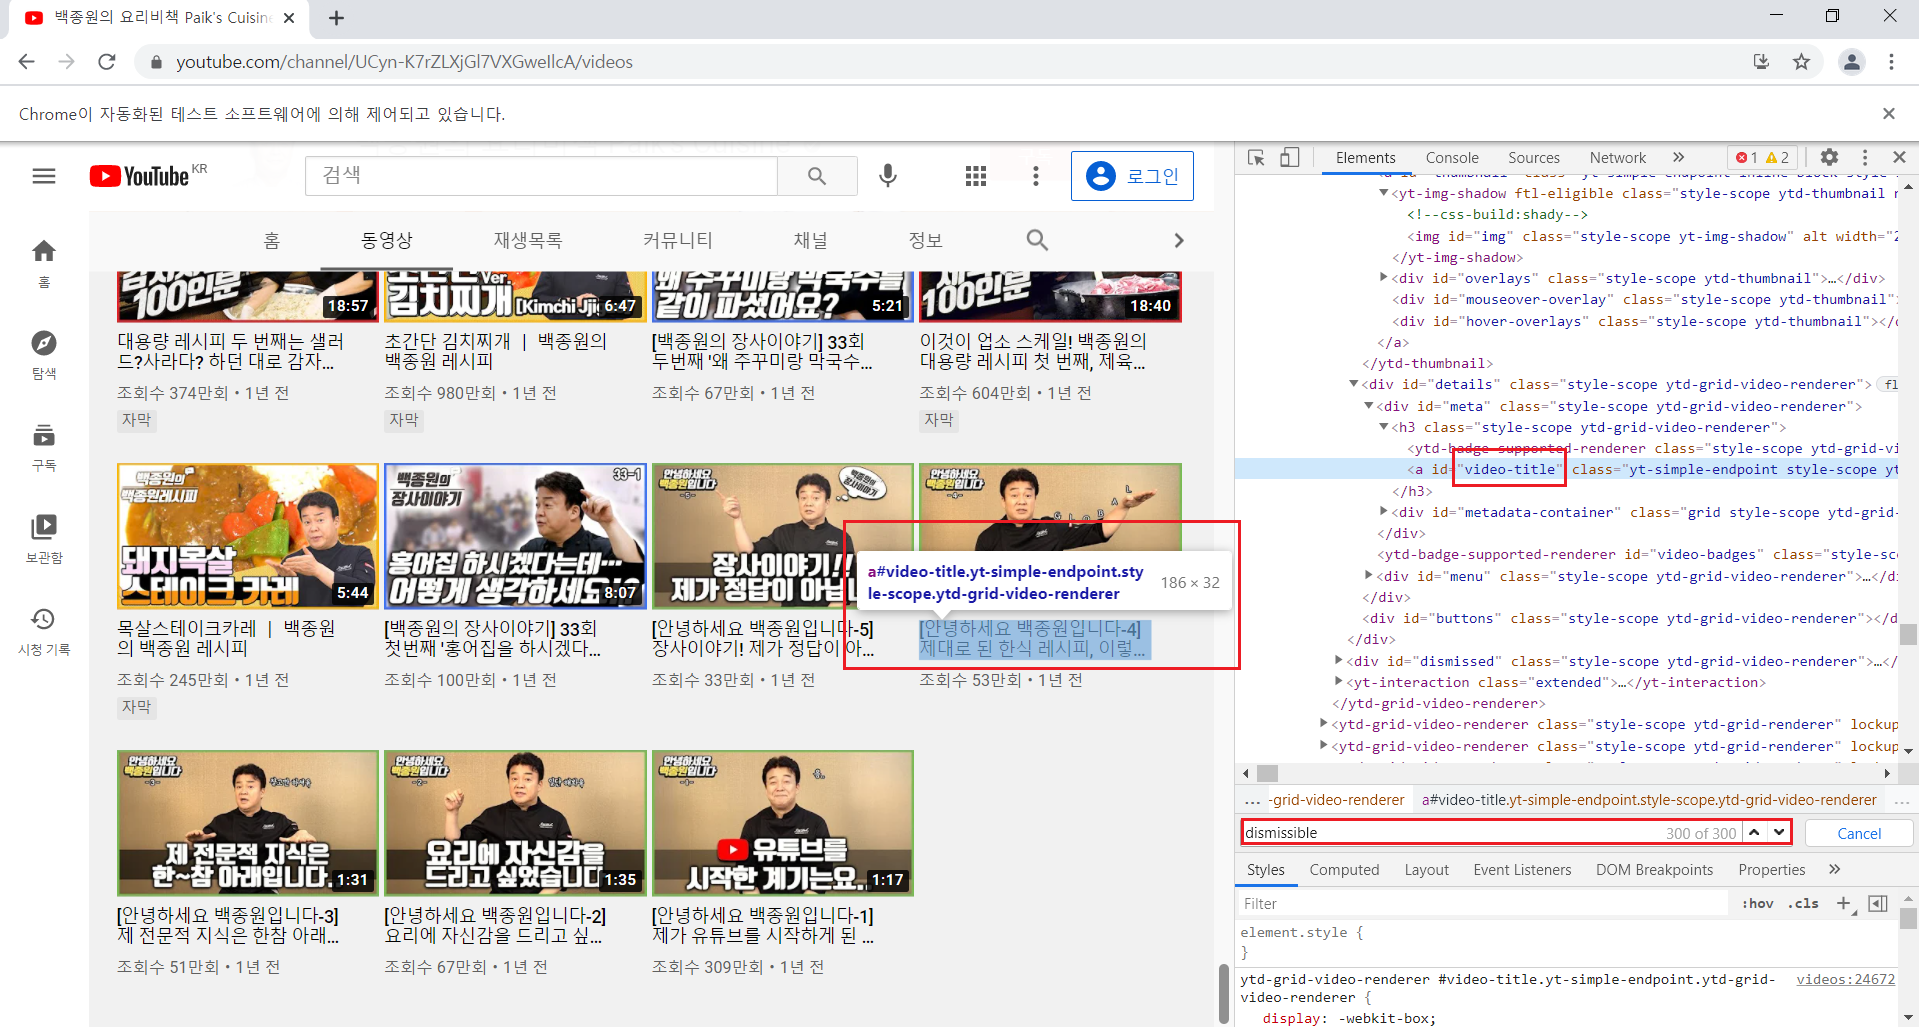Go back in browser history
Viewport: 1919px width, 1027px height.
click(x=27, y=62)
